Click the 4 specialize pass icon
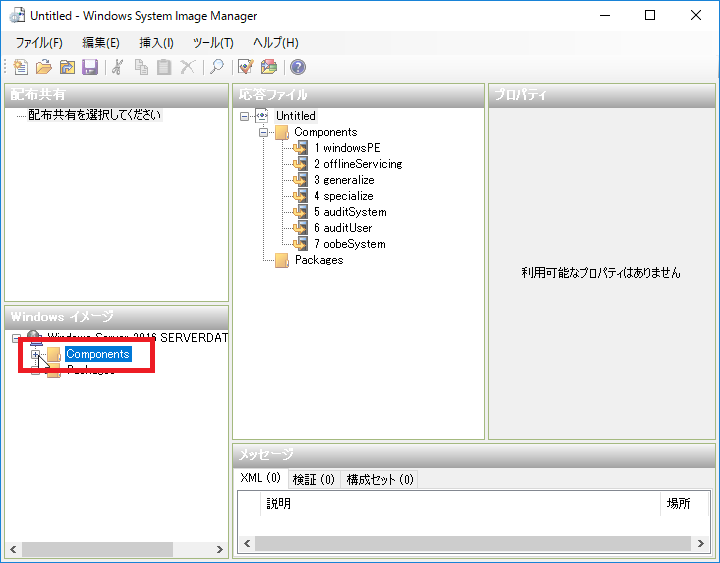Screen dimensions: 720x563 point(300,196)
